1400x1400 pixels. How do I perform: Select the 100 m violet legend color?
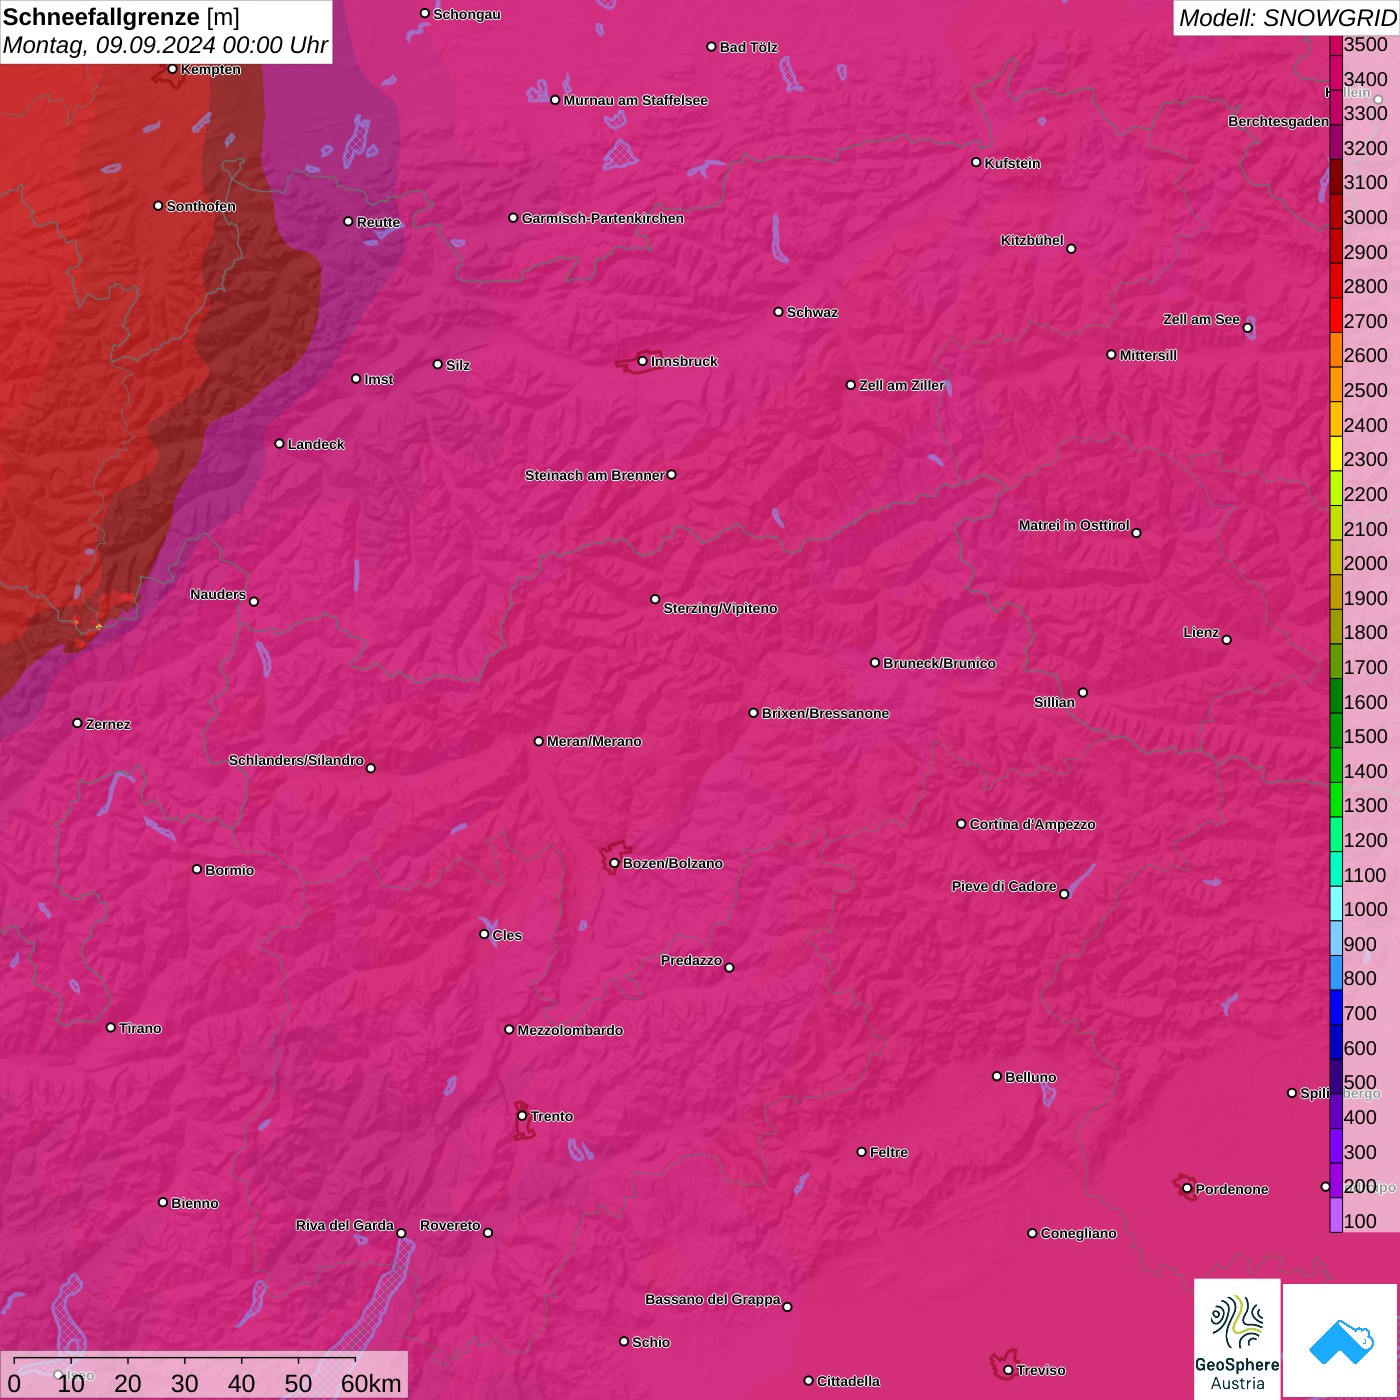[1336, 1215]
